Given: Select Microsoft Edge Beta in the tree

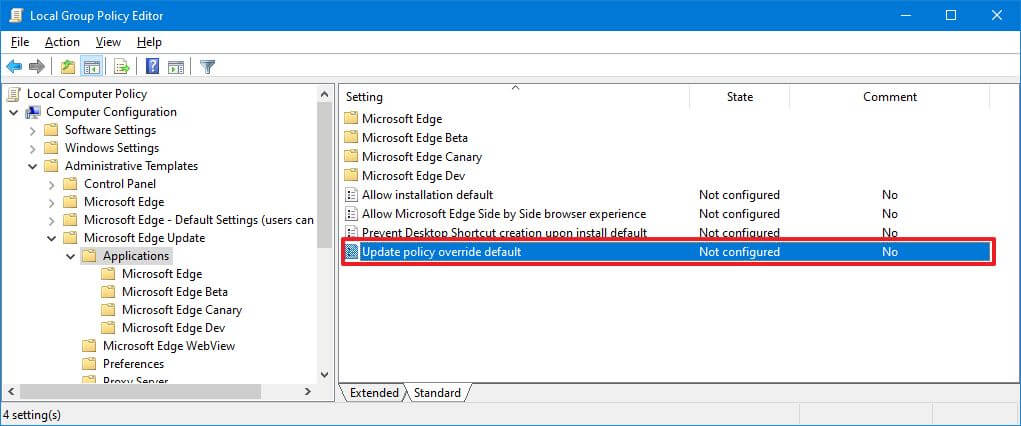Looking at the screenshot, I should tap(175, 292).
